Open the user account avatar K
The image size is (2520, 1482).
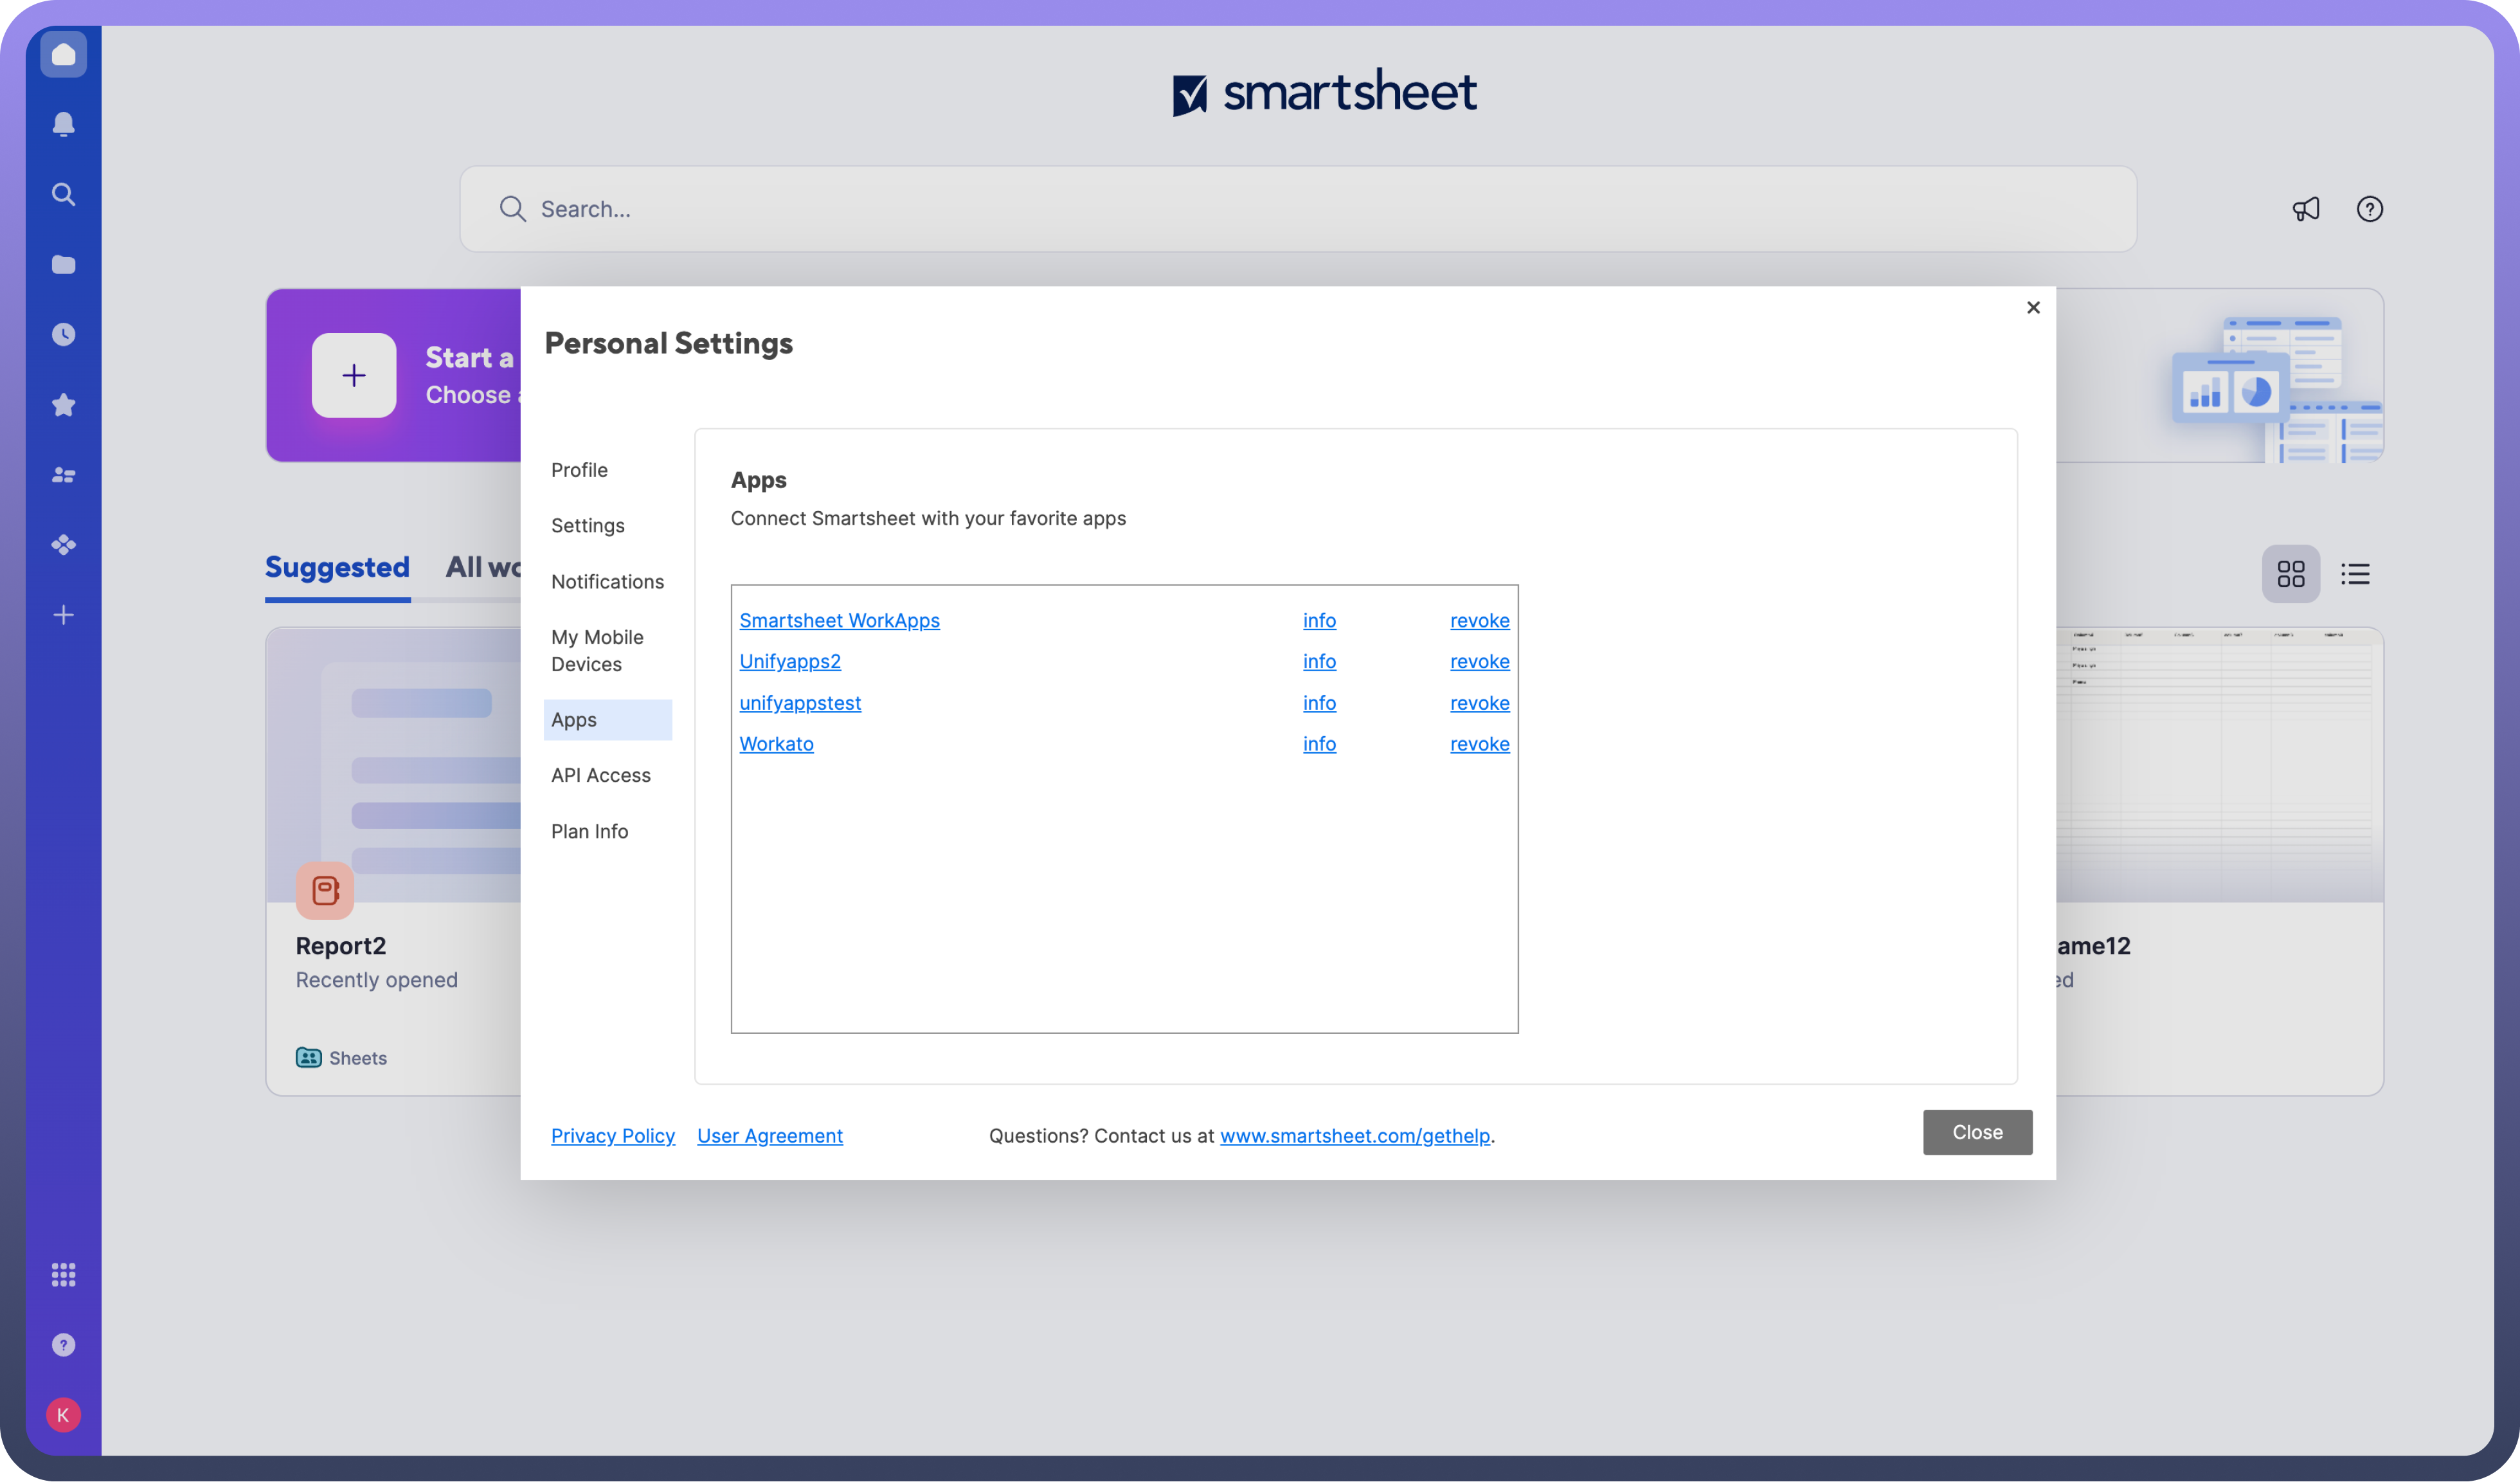click(63, 1415)
